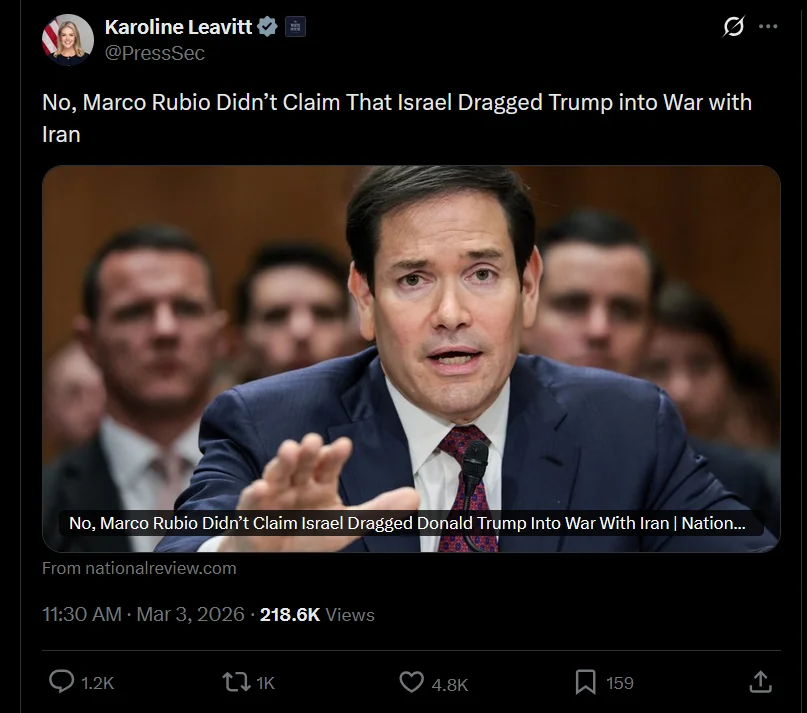Click the 1.2K reply count

pyautogui.click(x=97, y=683)
